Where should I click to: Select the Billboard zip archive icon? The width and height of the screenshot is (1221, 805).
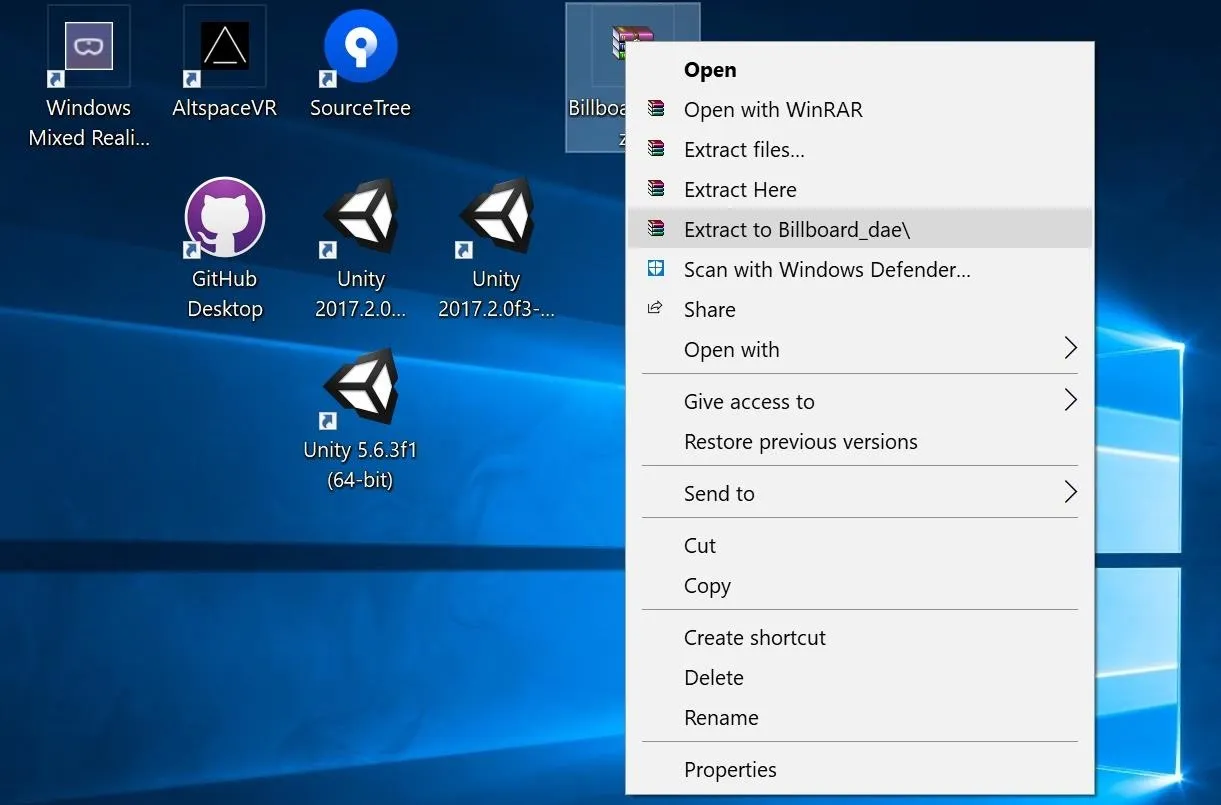click(632, 45)
